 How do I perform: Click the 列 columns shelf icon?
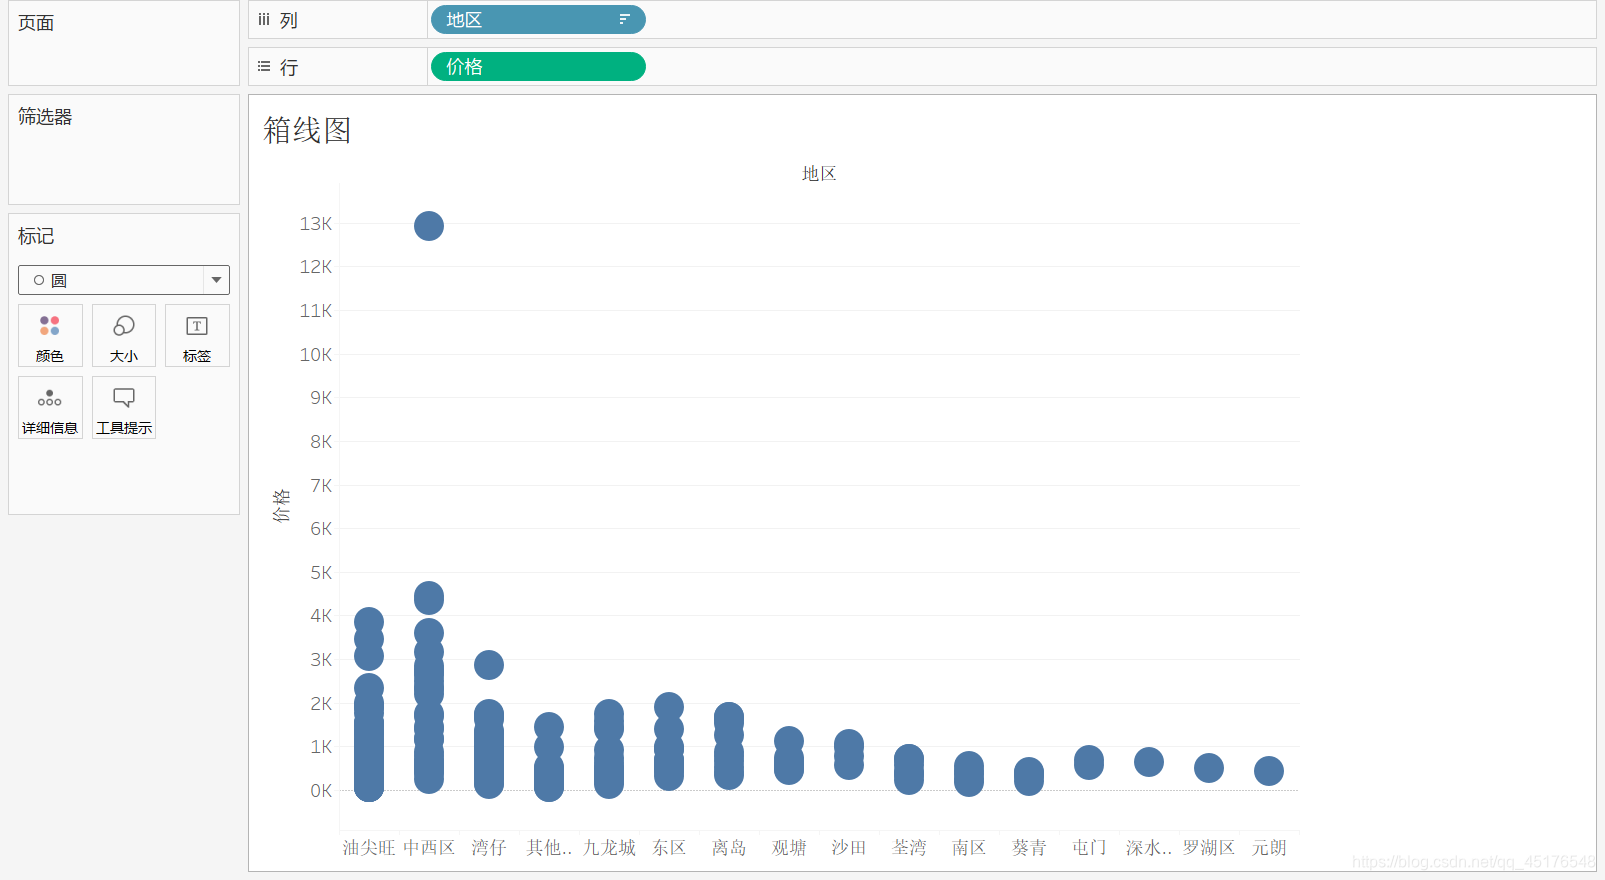click(x=264, y=19)
